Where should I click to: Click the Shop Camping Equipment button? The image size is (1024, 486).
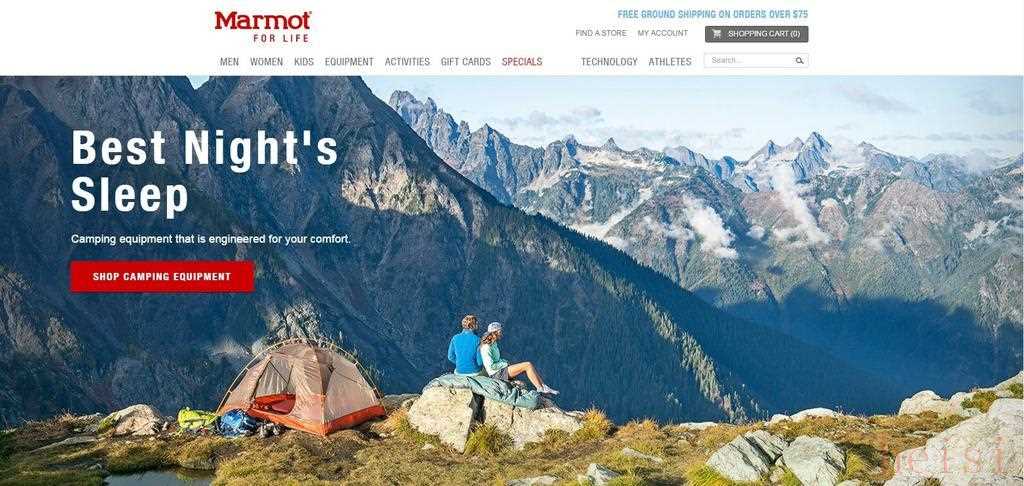(x=162, y=276)
